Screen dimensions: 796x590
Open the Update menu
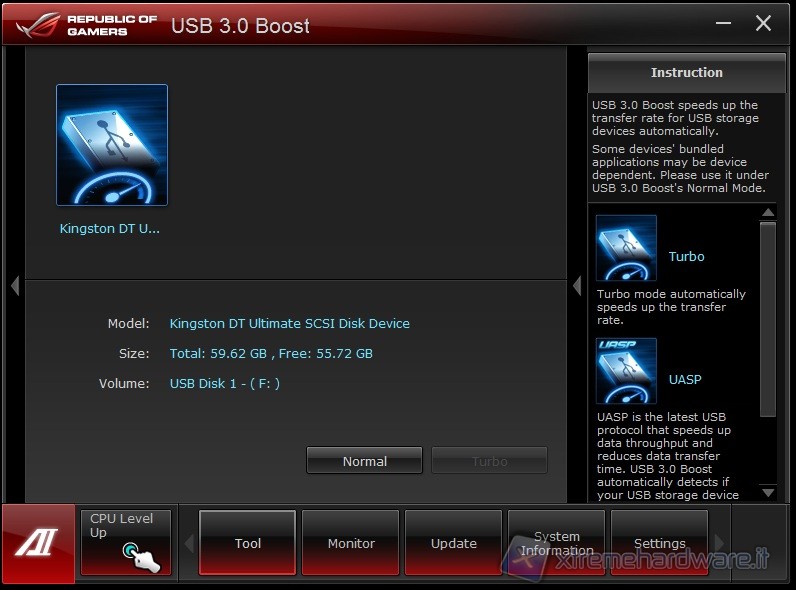(454, 543)
